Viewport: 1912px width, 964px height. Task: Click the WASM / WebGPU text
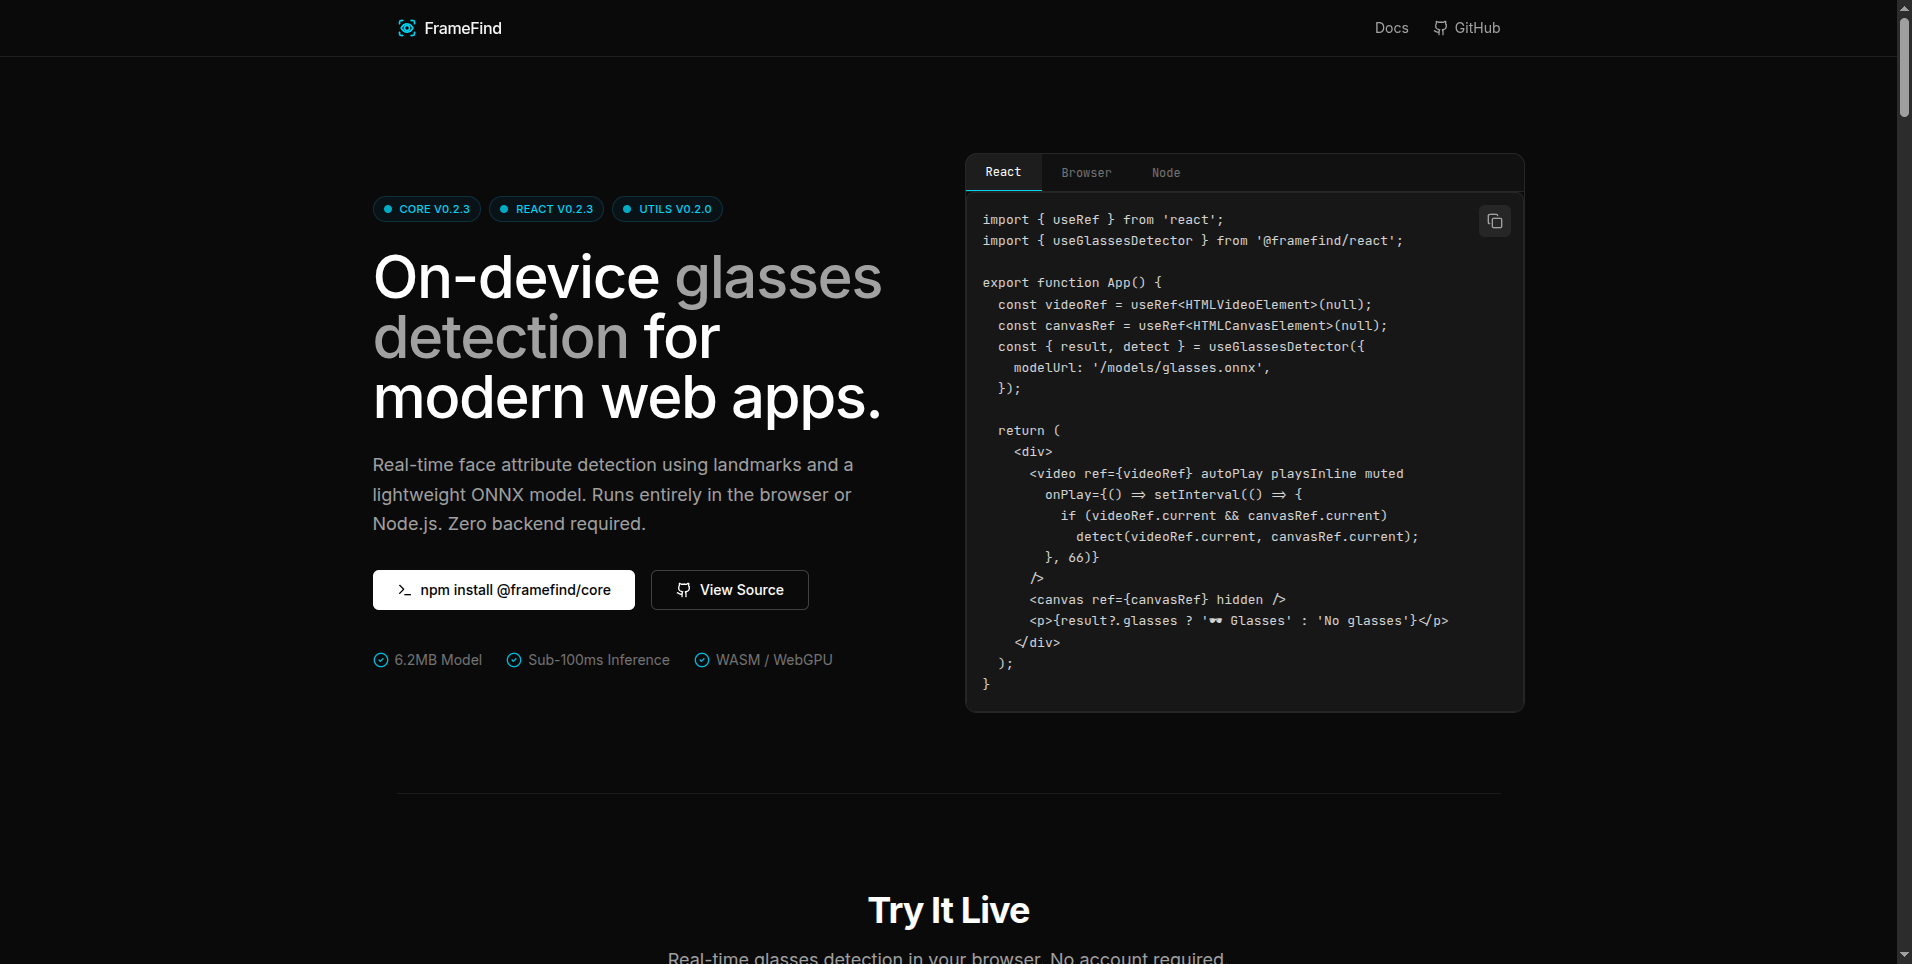[774, 660]
